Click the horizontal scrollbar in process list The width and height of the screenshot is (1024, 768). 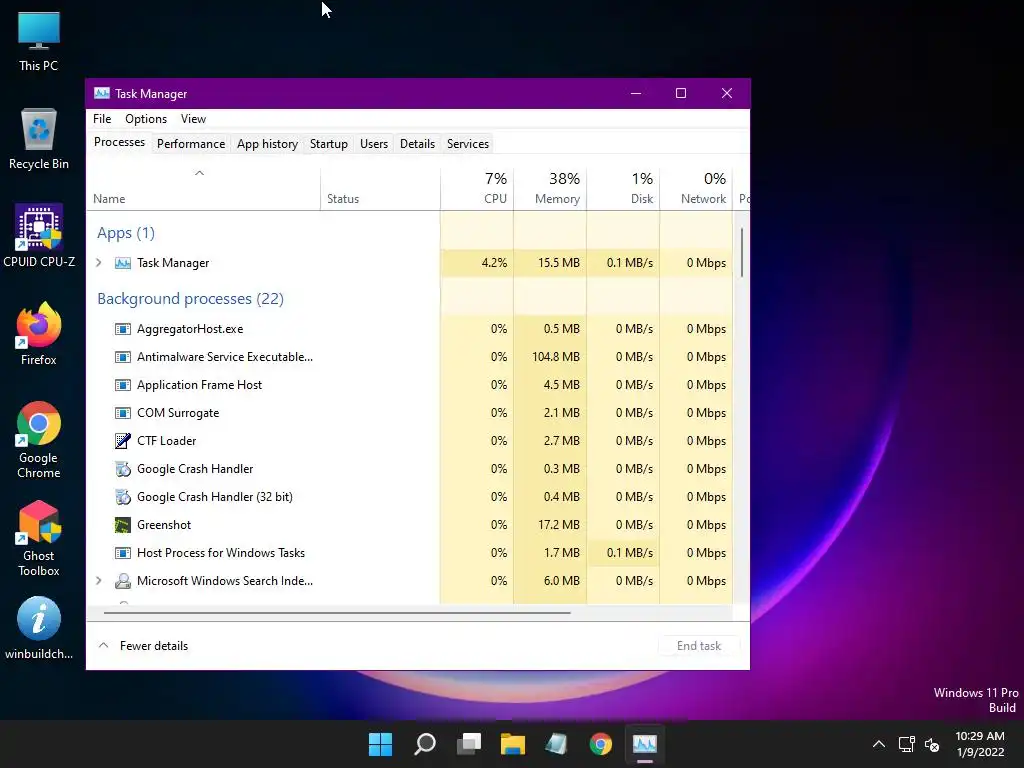[337, 613]
